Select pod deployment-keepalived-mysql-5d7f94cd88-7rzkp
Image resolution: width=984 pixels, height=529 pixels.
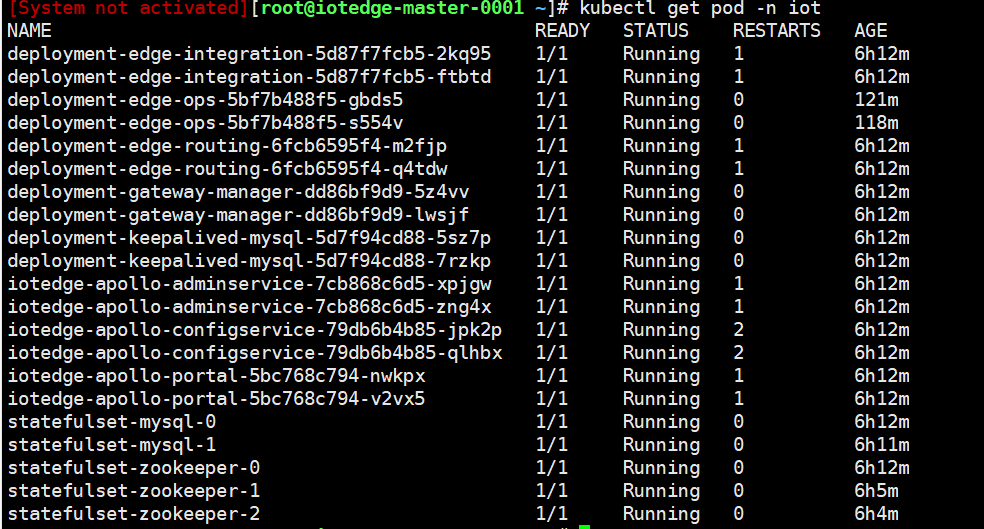[249, 261]
